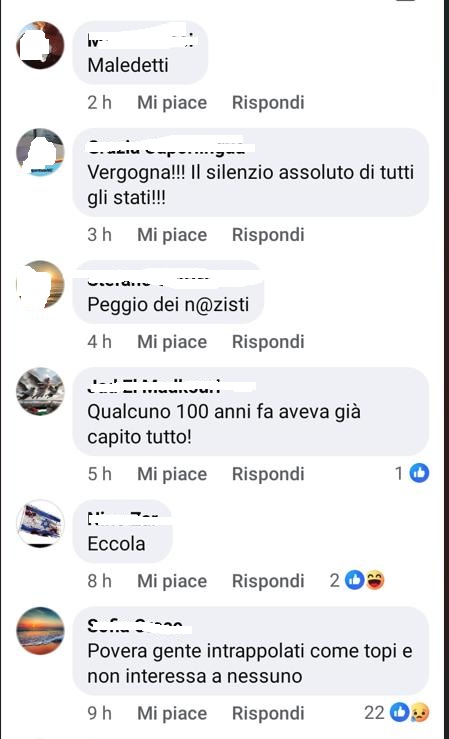The width and height of the screenshot is (449, 739).
Task: Open the like reaction icon next to the 22 count
Action: (x=399, y=713)
